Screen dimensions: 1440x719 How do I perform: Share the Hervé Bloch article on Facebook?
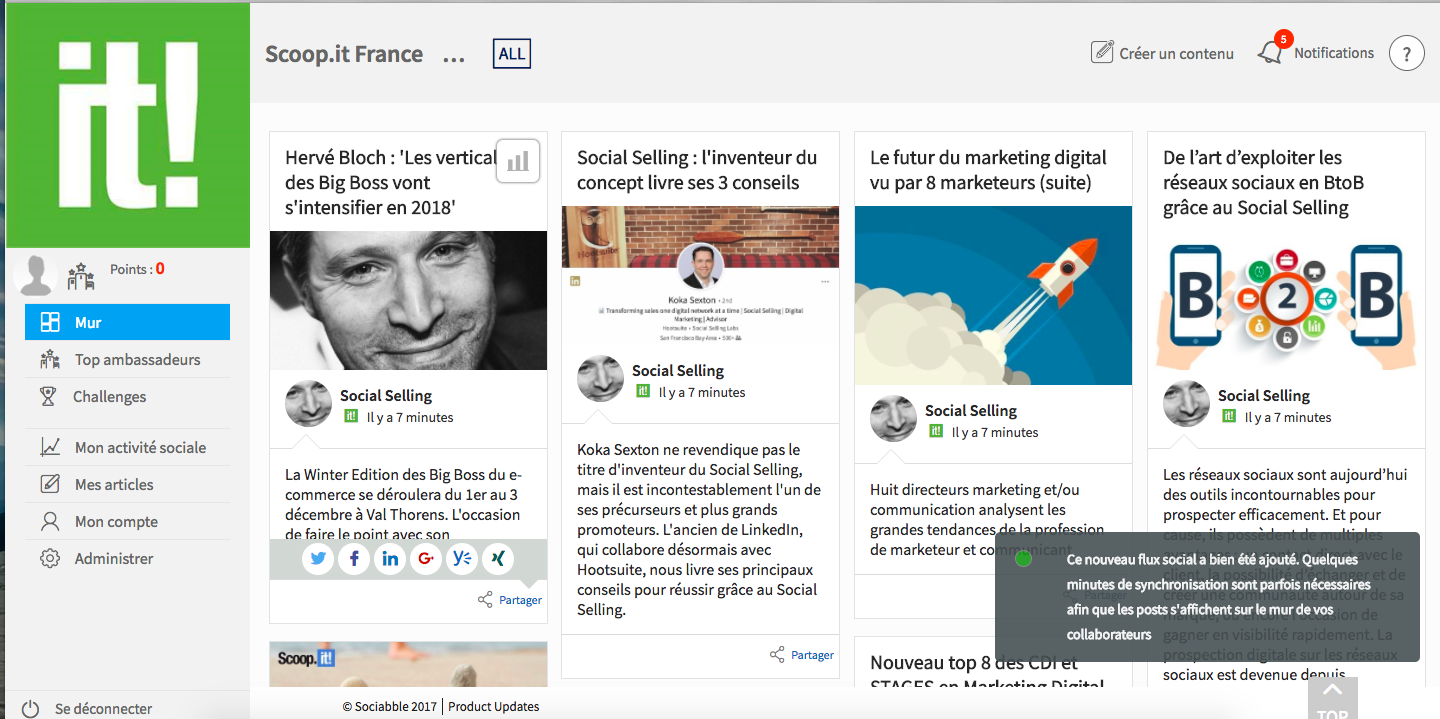pos(354,559)
